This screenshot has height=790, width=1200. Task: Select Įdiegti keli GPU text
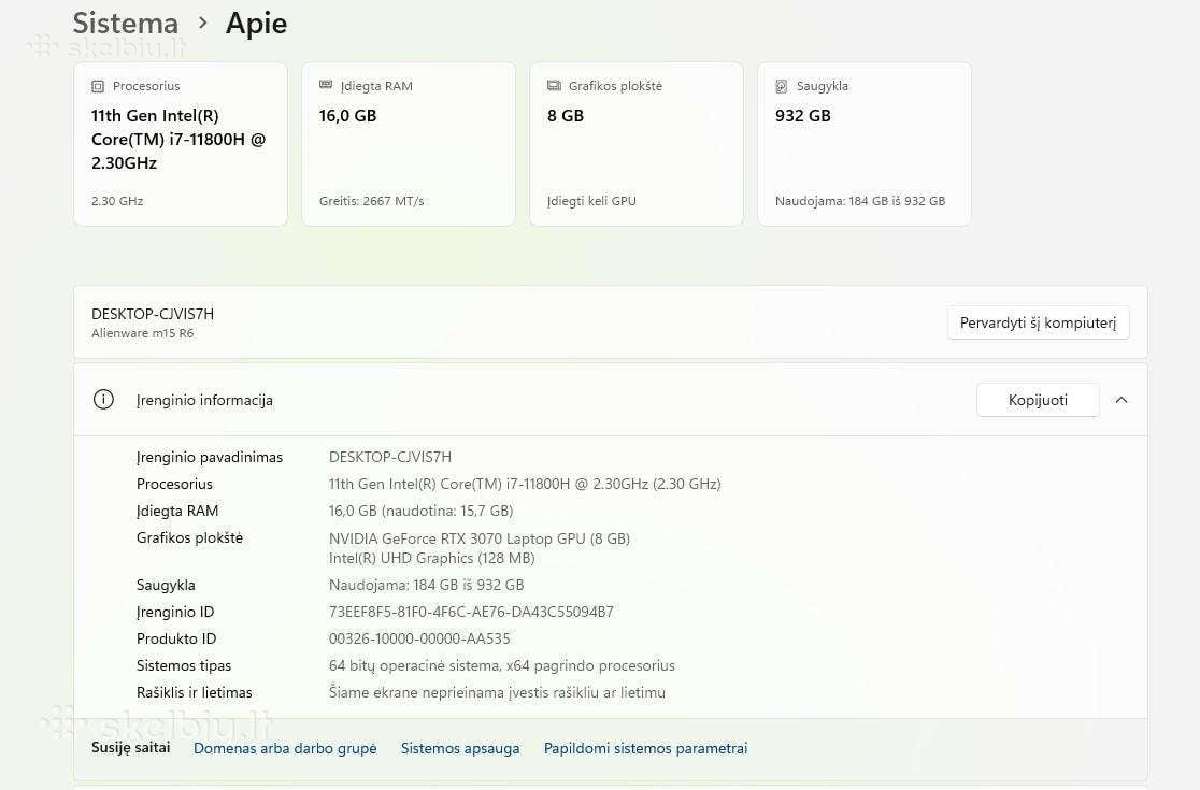(x=591, y=201)
